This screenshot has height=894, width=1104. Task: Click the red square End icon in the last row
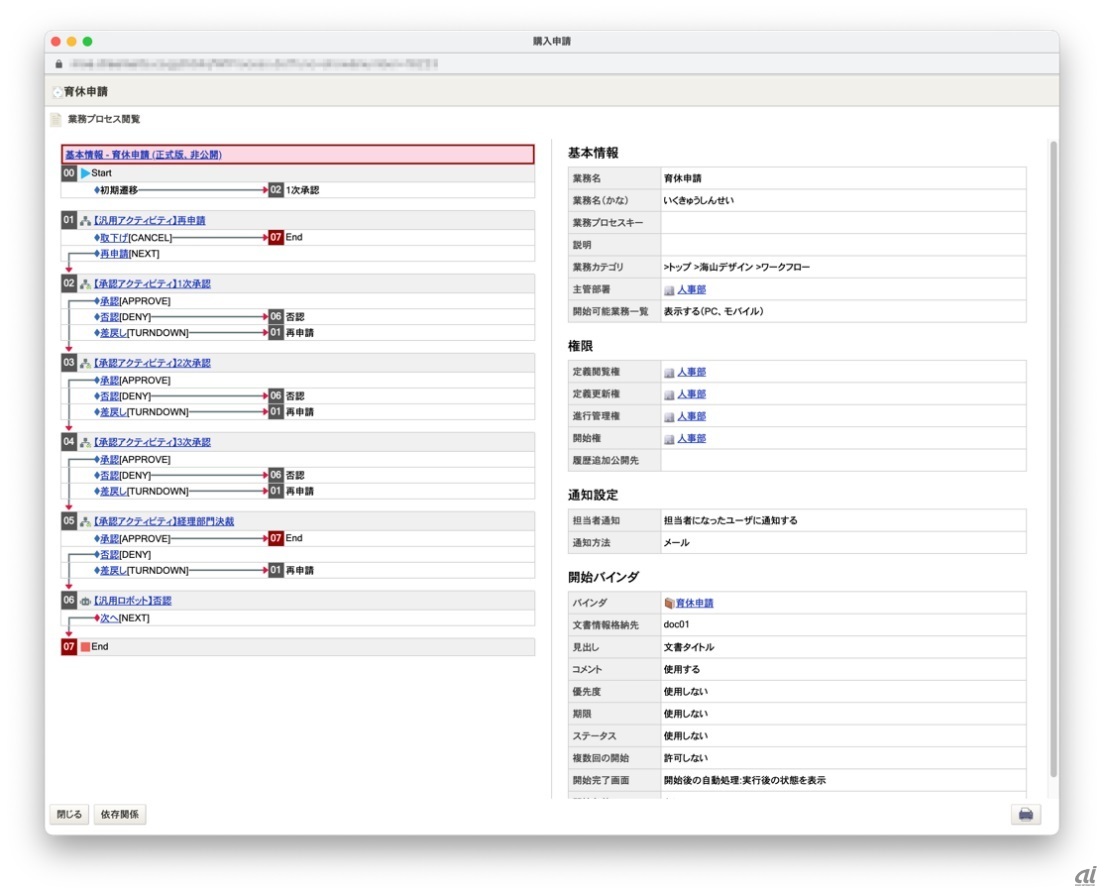[x=85, y=647]
